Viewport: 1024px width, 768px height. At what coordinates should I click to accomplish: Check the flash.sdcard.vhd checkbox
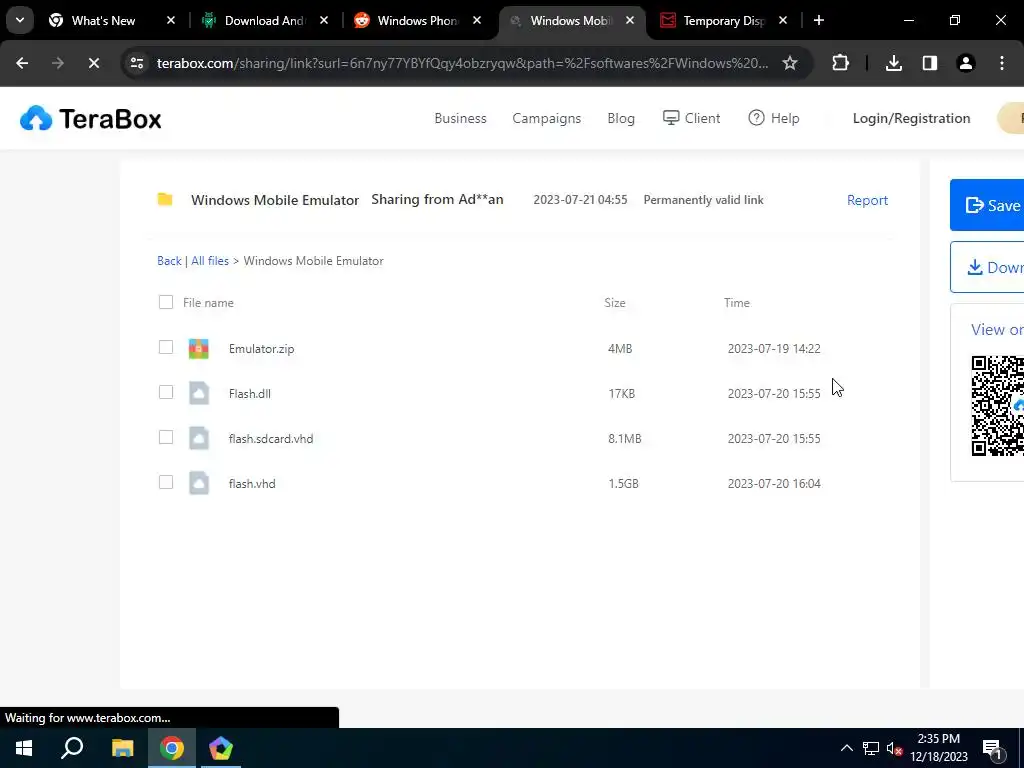pyautogui.click(x=166, y=438)
